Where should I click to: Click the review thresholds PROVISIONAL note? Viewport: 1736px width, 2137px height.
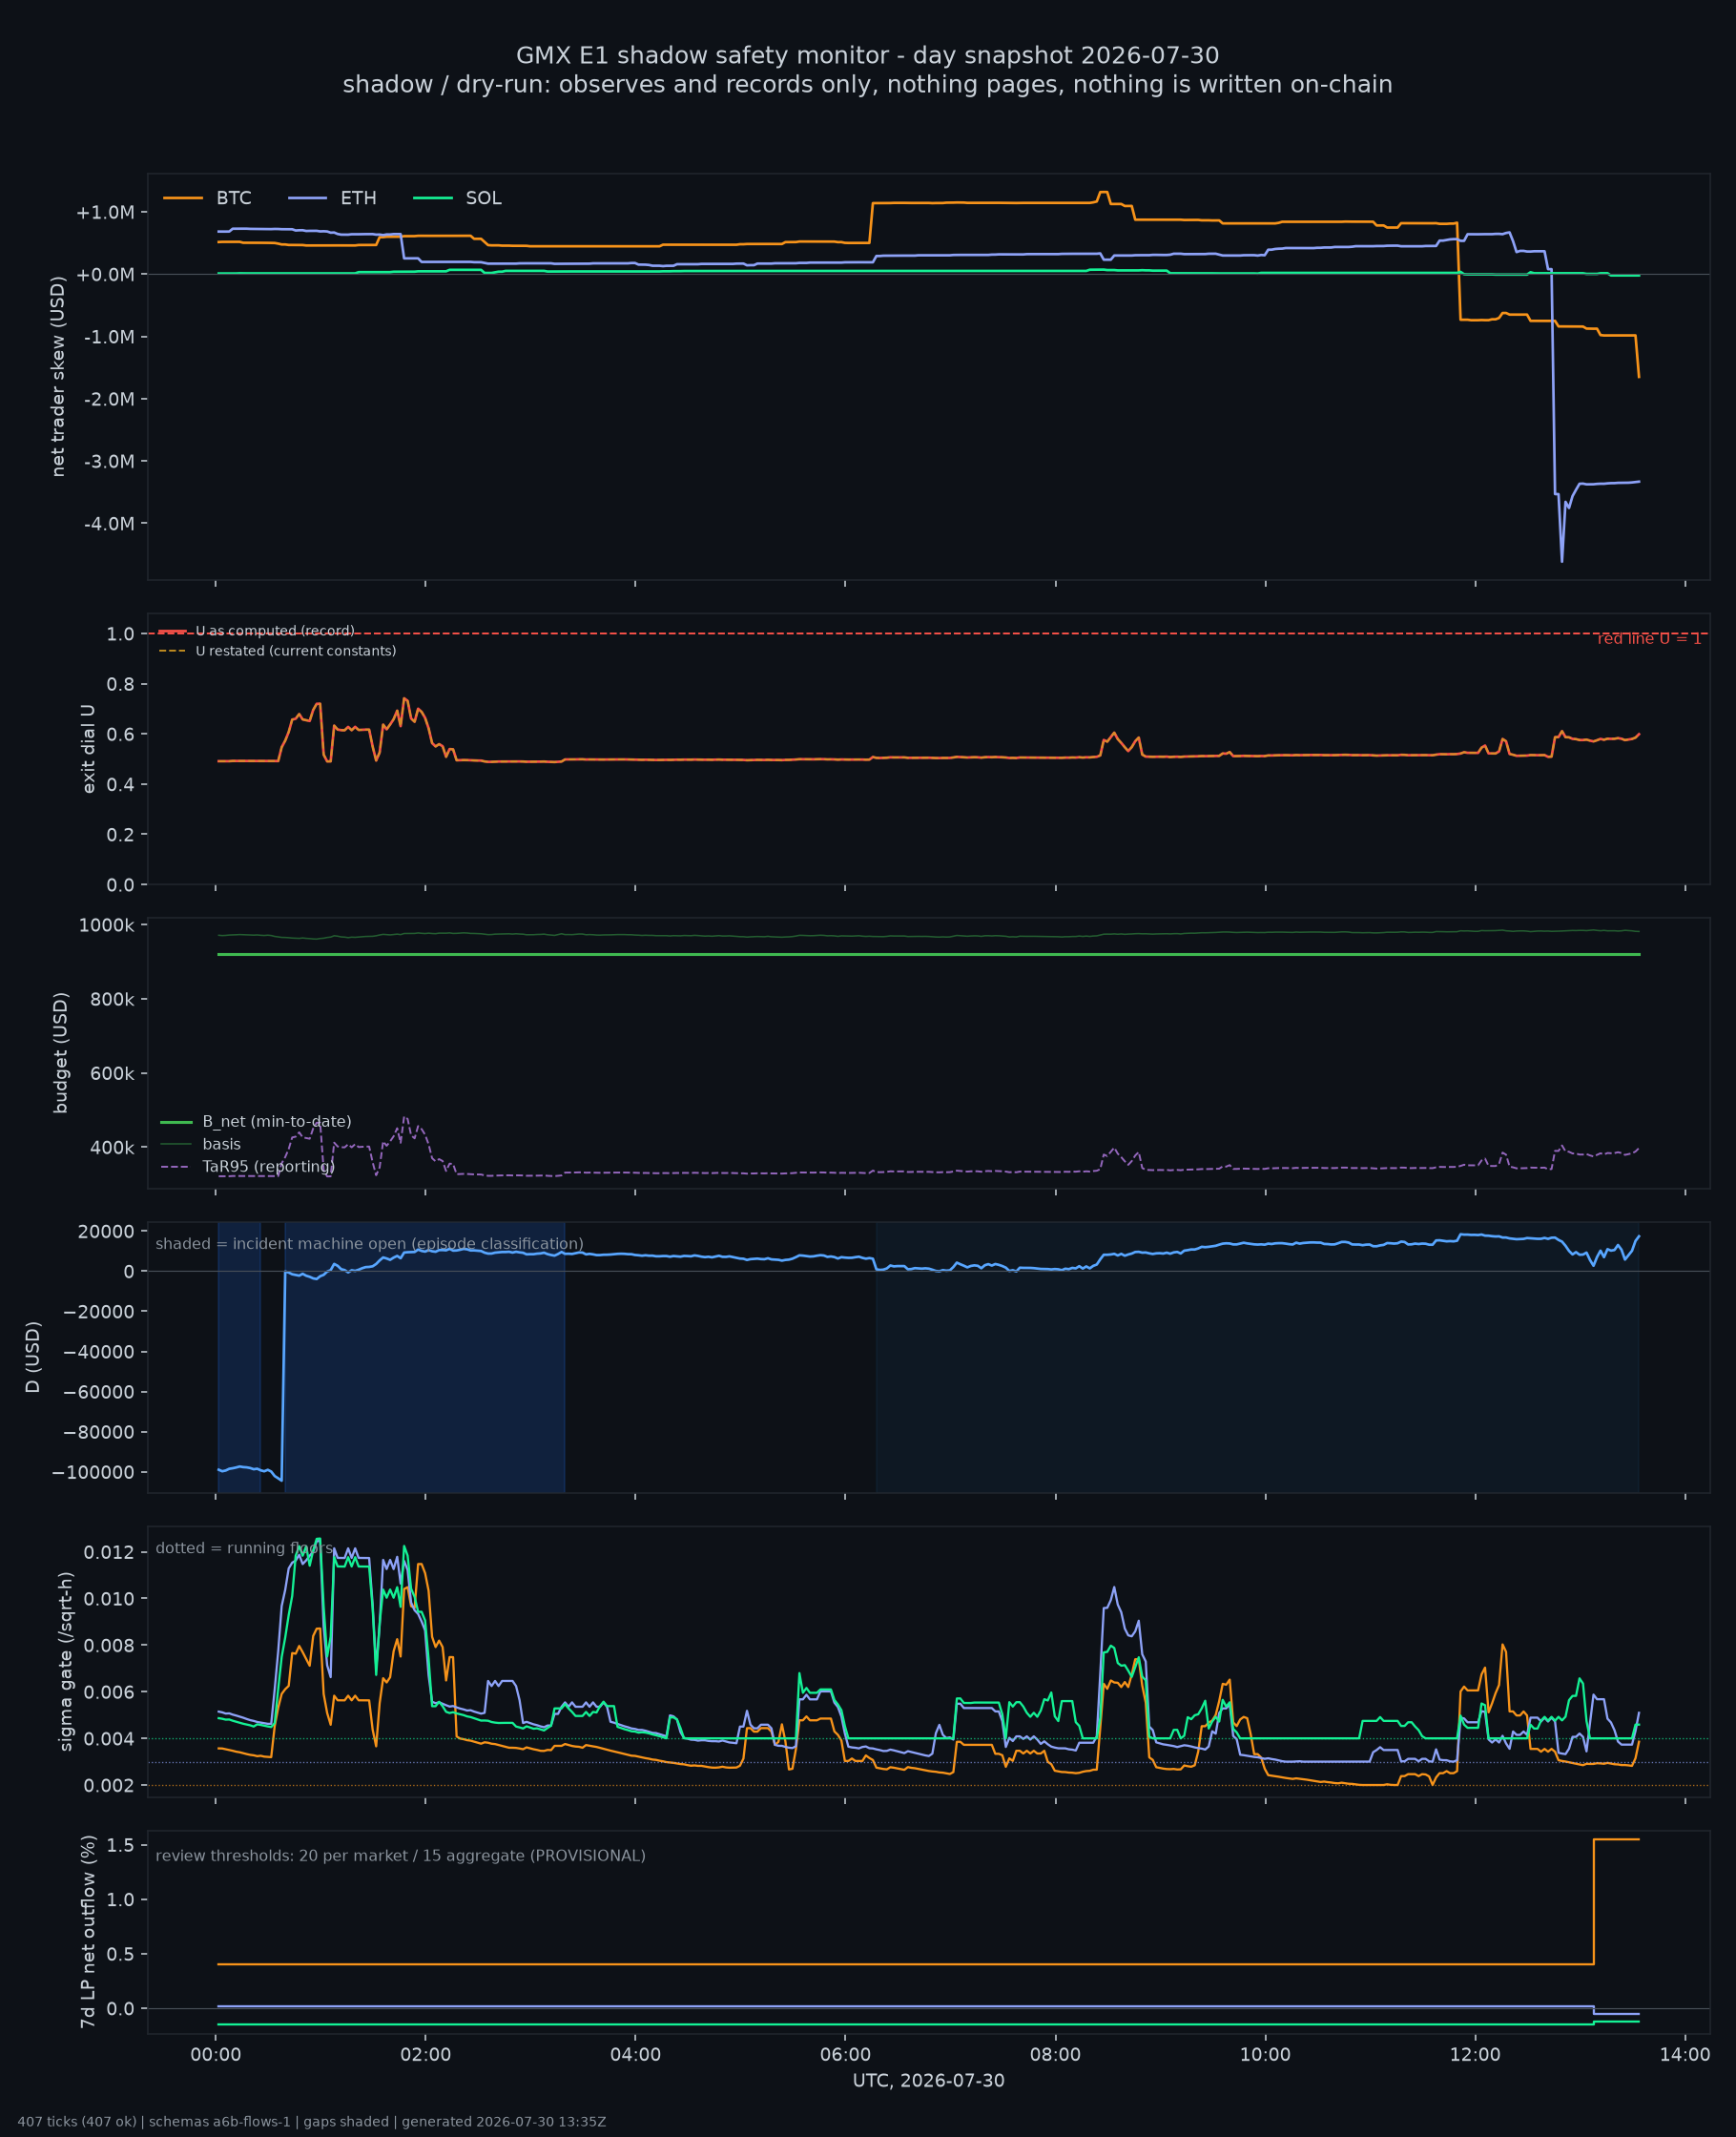click(x=400, y=1856)
